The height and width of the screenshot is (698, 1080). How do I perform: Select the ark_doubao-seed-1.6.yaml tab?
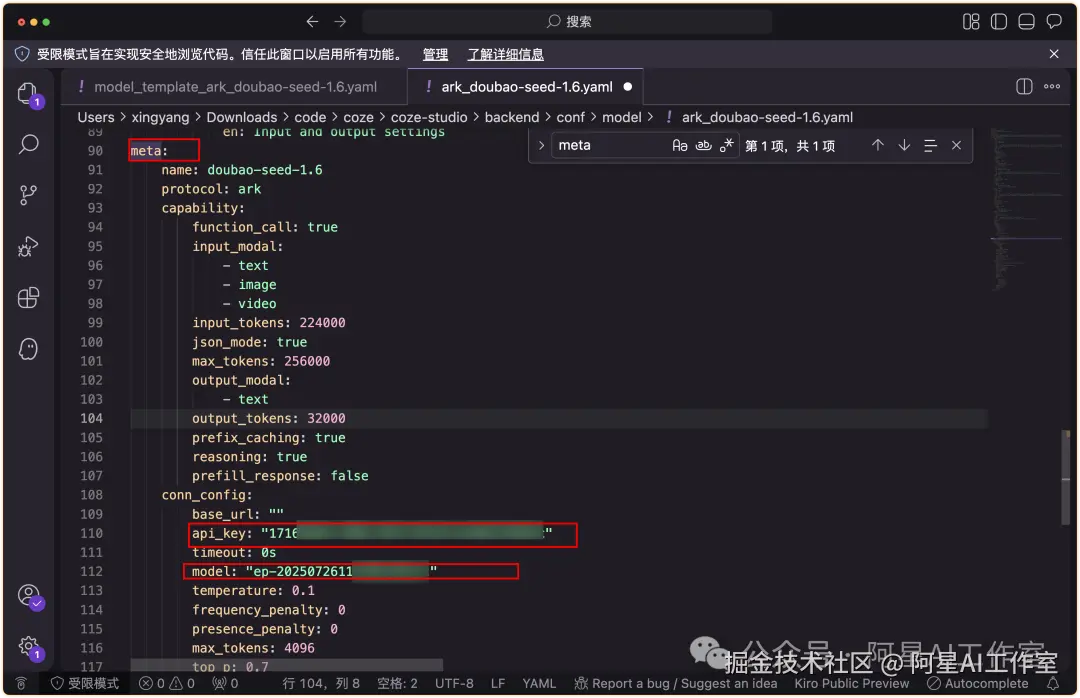coord(527,87)
